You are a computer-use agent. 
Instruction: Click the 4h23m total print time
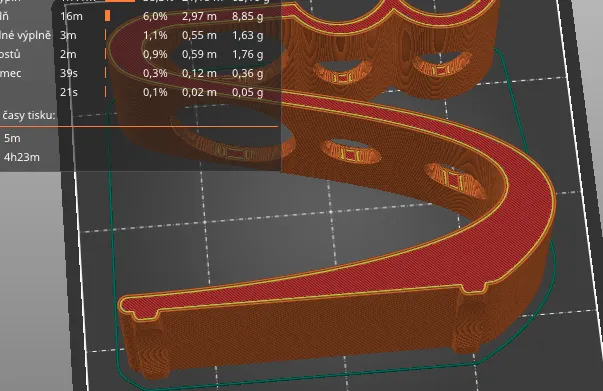(22, 157)
